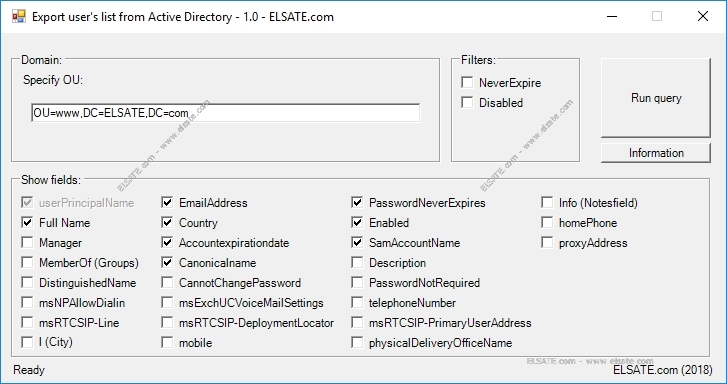
Task: Run the Active Directory query
Action: [x=656, y=98]
